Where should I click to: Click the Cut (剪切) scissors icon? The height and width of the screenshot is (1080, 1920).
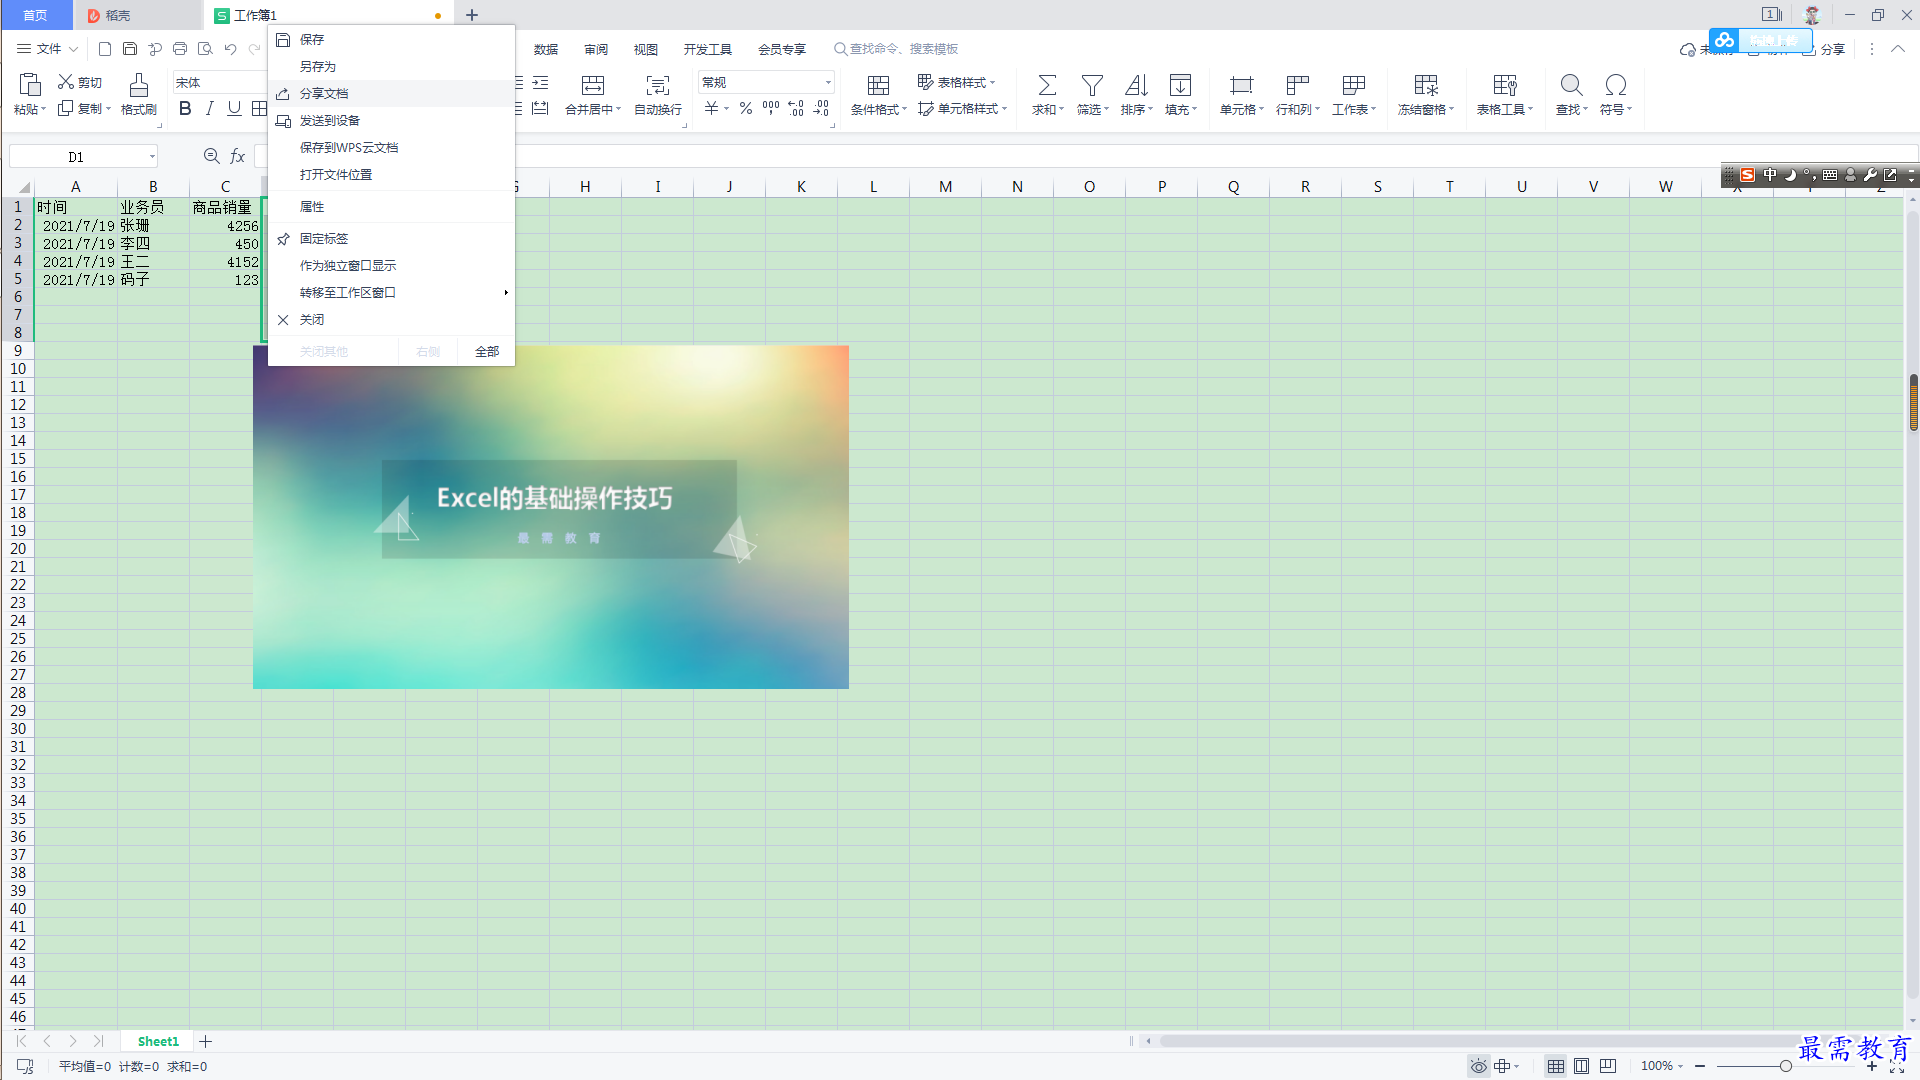pyautogui.click(x=66, y=82)
